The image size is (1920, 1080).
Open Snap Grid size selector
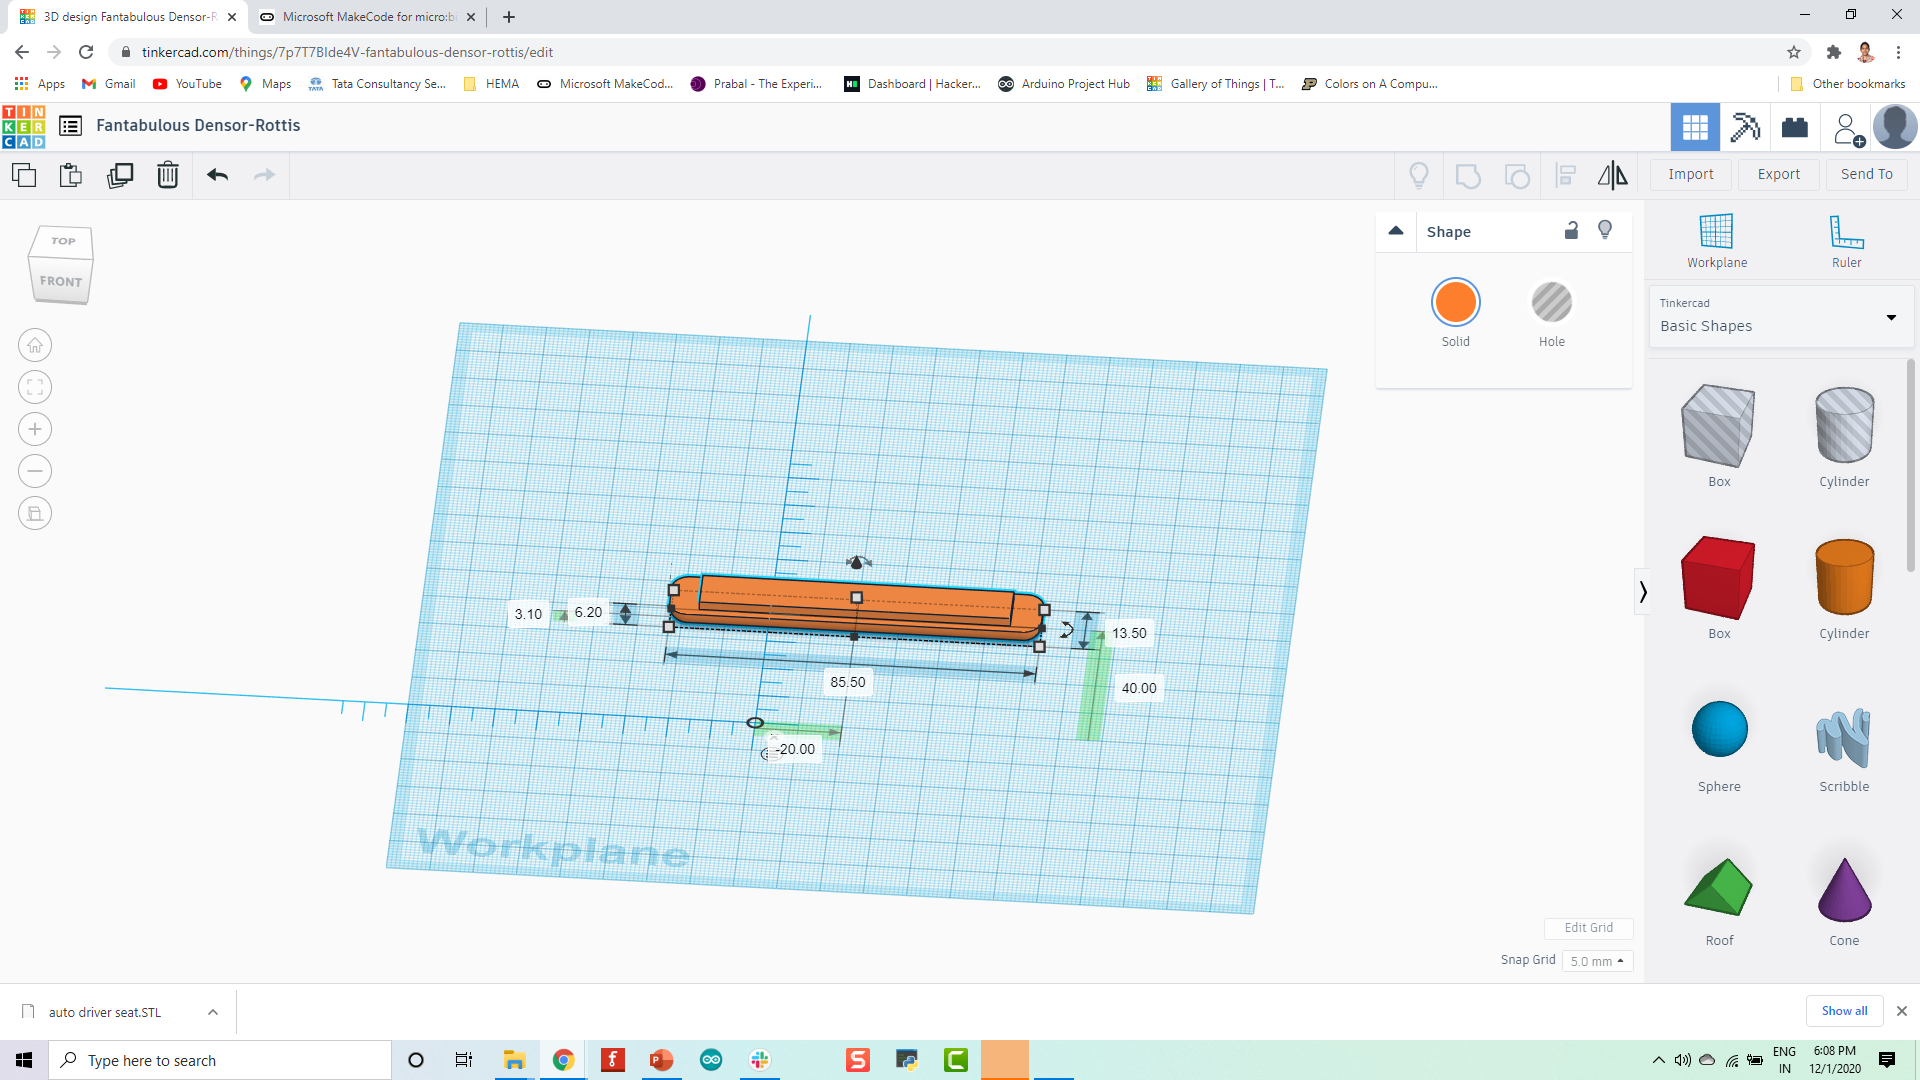pyautogui.click(x=1597, y=960)
